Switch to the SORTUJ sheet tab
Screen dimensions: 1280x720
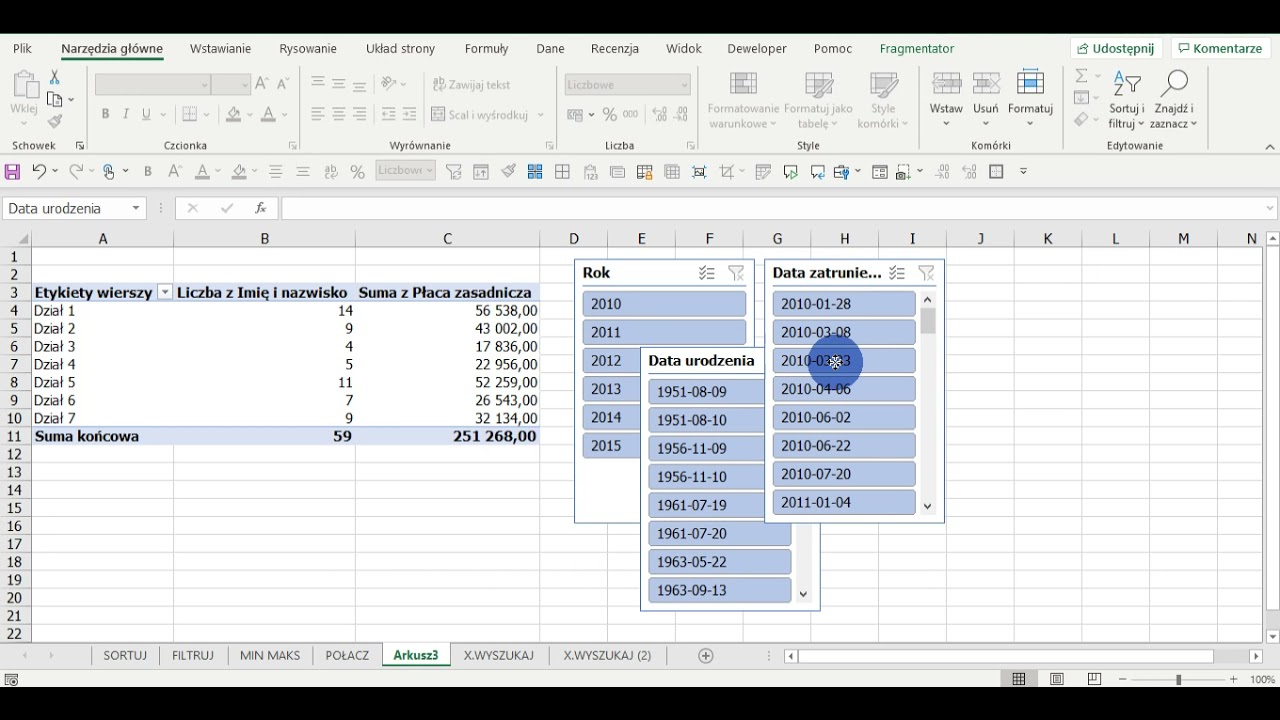coord(125,656)
